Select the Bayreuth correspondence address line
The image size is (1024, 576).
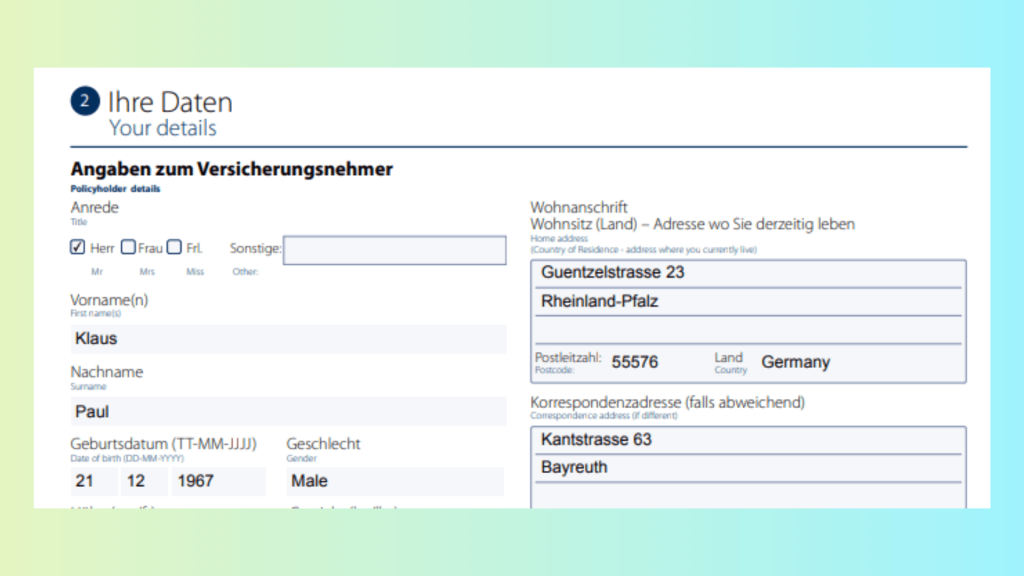click(x=748, y=468)
